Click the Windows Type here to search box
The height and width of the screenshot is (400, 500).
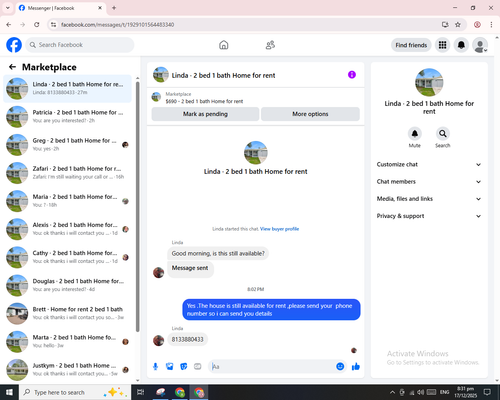coord(75,392)
